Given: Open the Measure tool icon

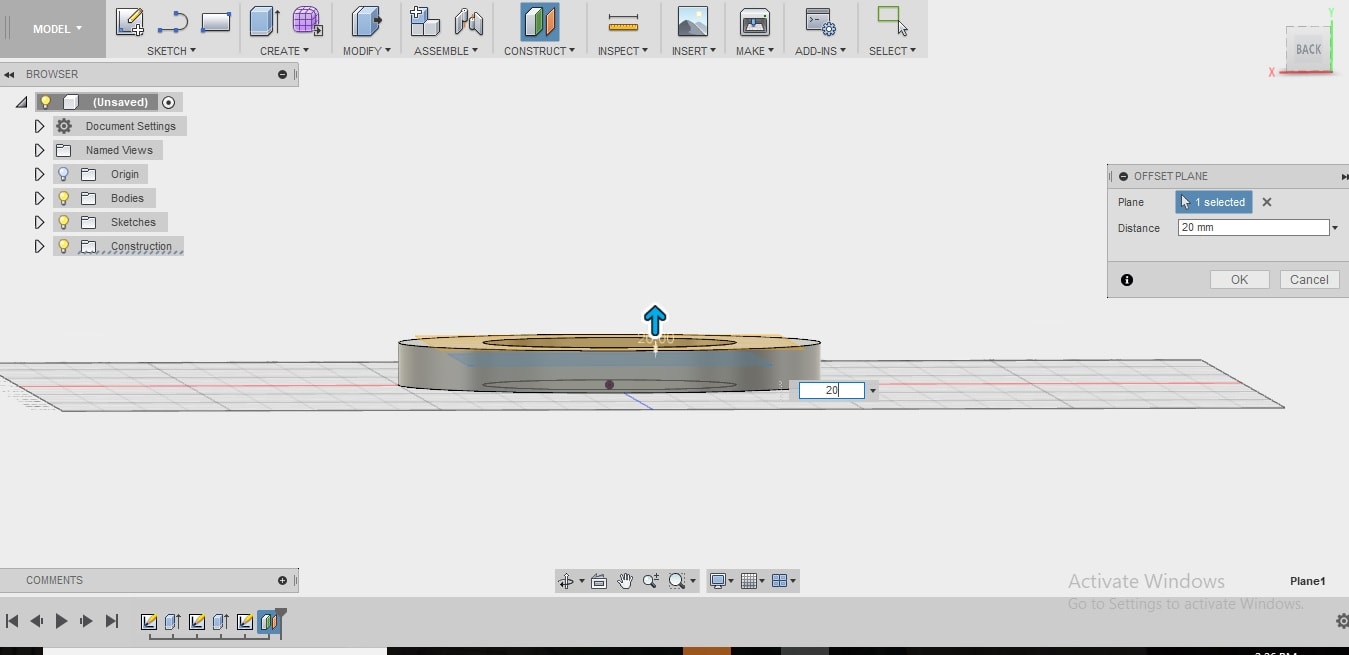Looking at the screenshot, I should click(x=623, y=22).
